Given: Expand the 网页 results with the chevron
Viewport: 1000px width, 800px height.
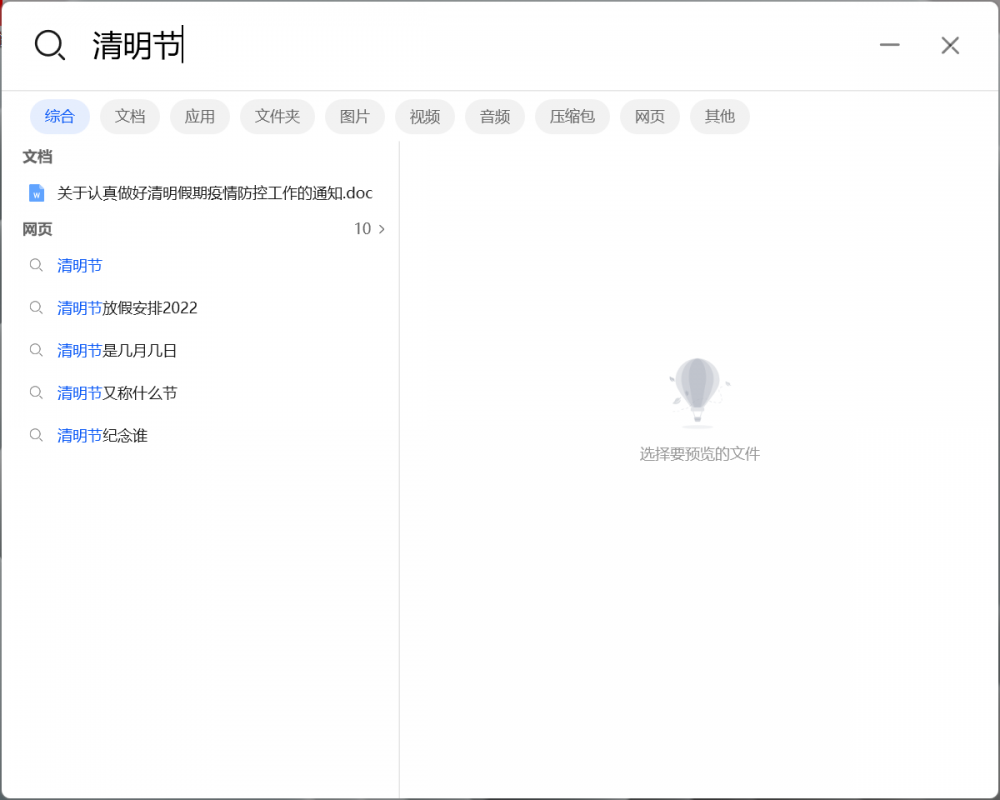Looking at the screenshot, I should coord(382,229).
